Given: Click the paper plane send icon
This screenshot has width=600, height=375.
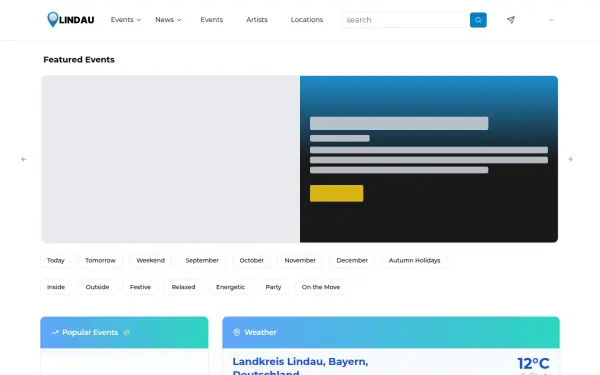Looking at the screenshot, I should 511,20.
